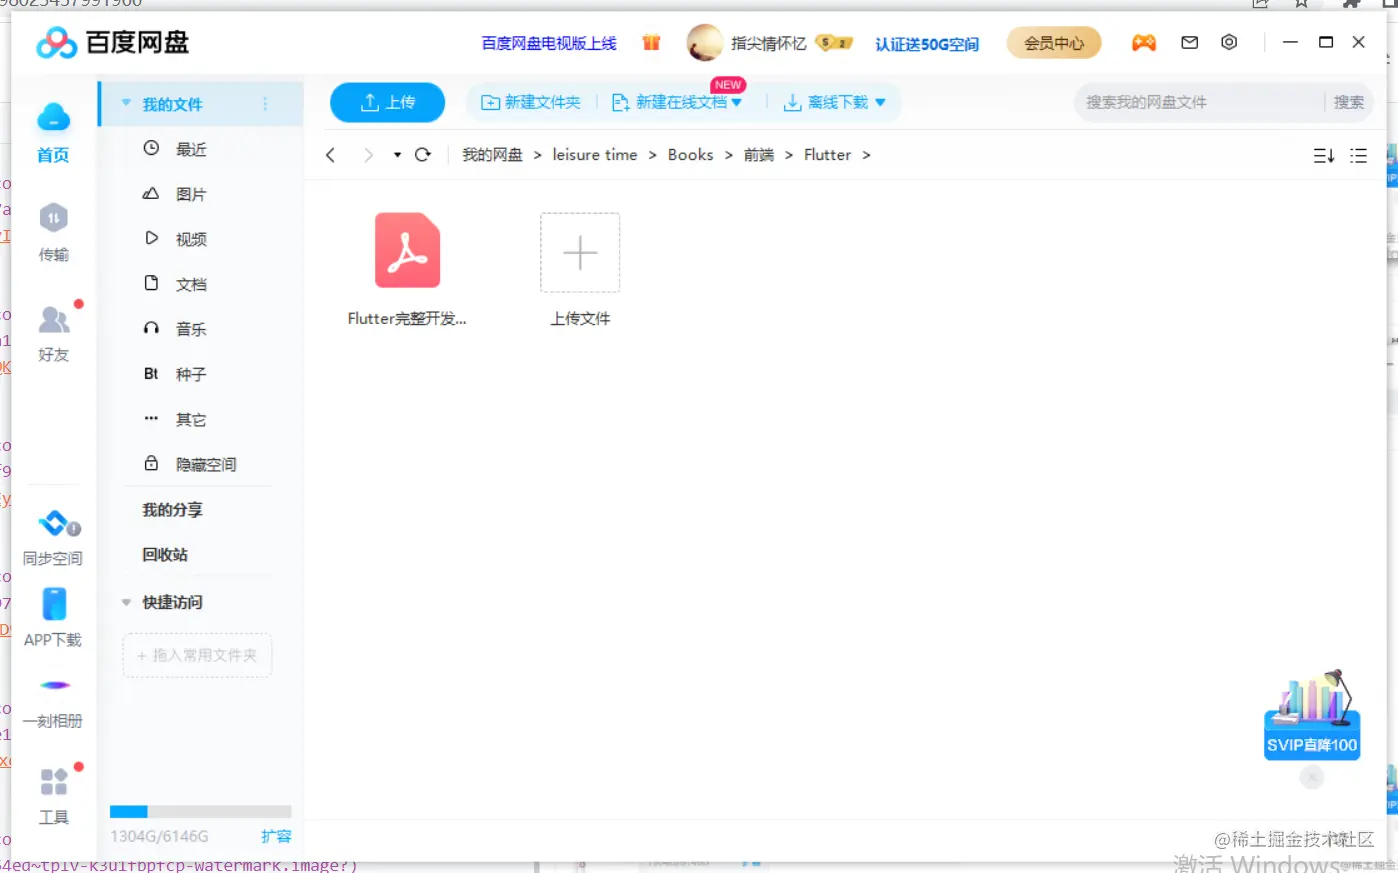Open 会员中心 member center

point(1054,43)
